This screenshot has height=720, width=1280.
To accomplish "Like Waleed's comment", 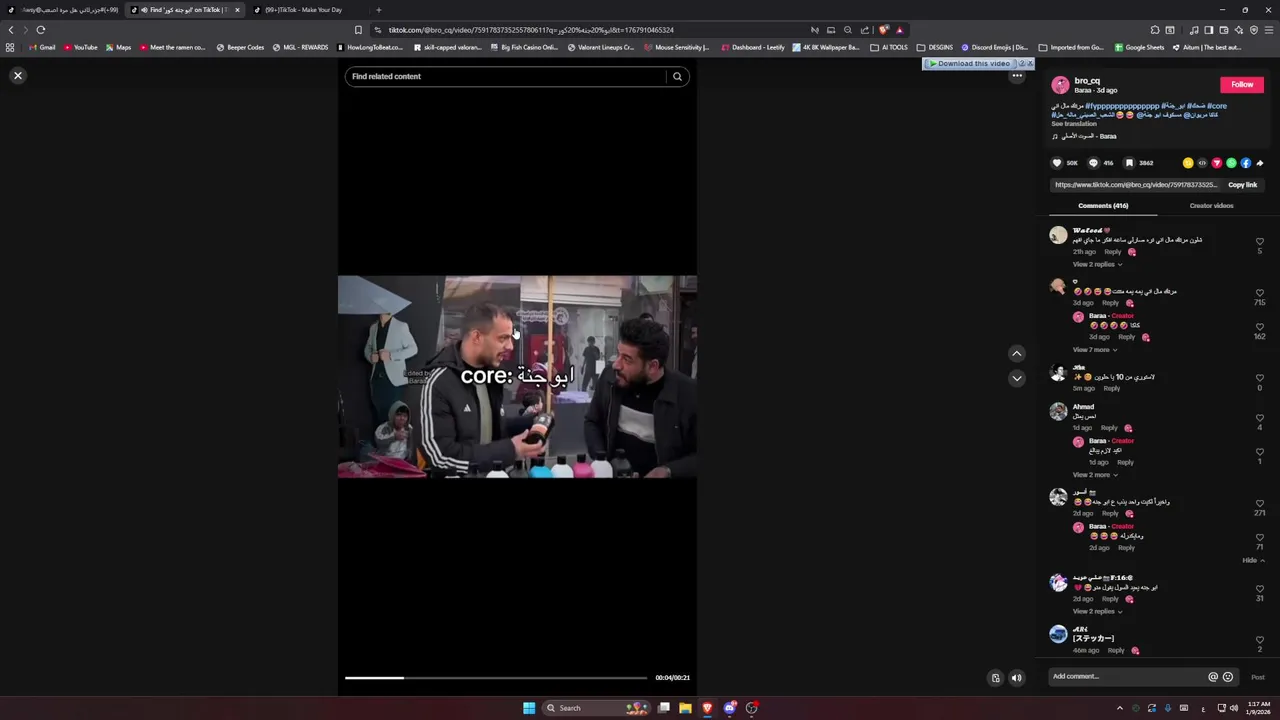I will (x=1260, y=242).
